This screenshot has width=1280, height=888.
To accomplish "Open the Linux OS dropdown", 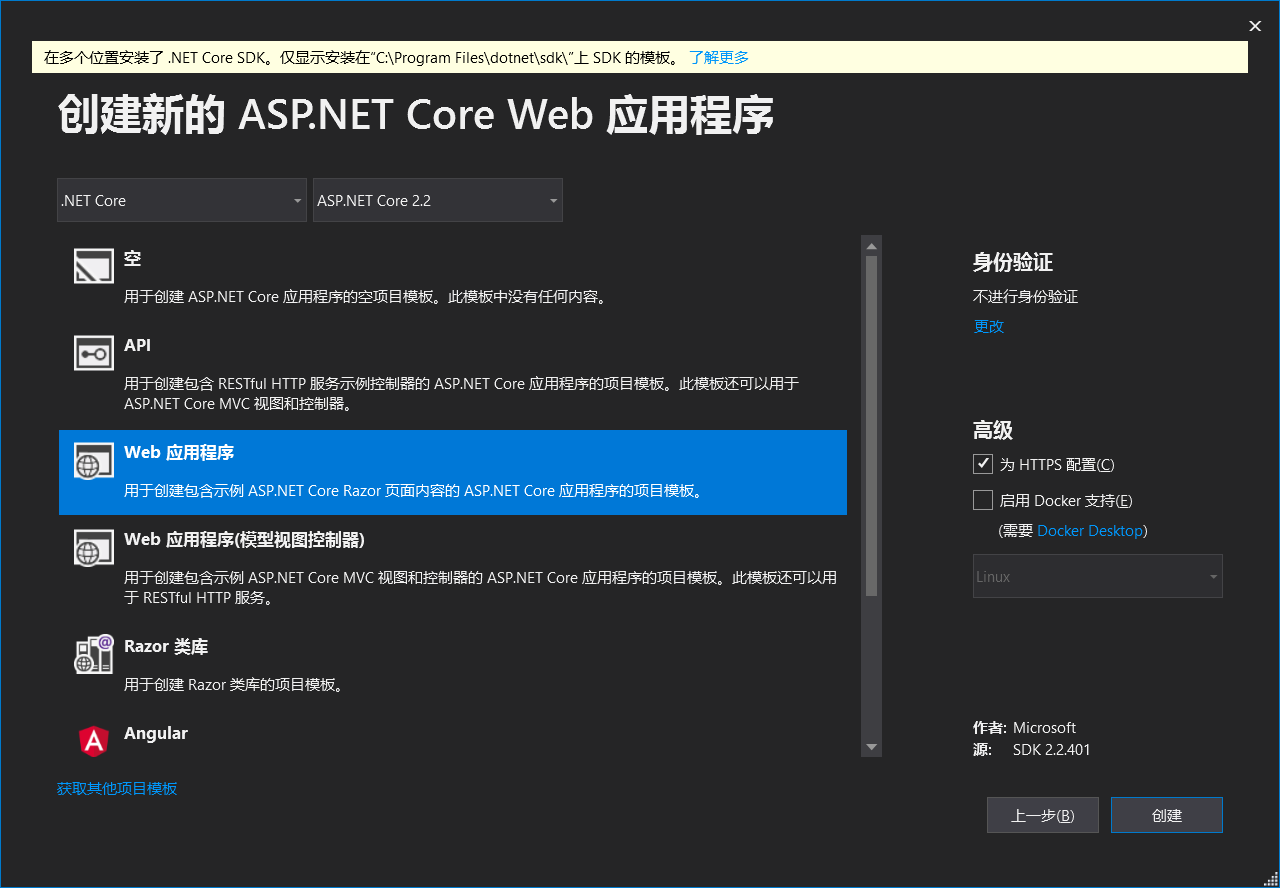I will click(1097, 576).
